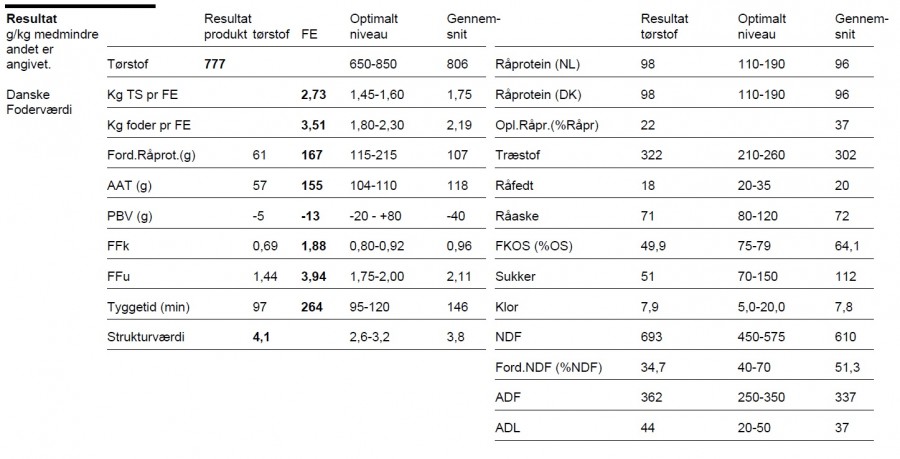The height and width of the screenshot is (459, 900).
Task: Click the Råprotein (DK) row label
Action: (x=543, y=95)
